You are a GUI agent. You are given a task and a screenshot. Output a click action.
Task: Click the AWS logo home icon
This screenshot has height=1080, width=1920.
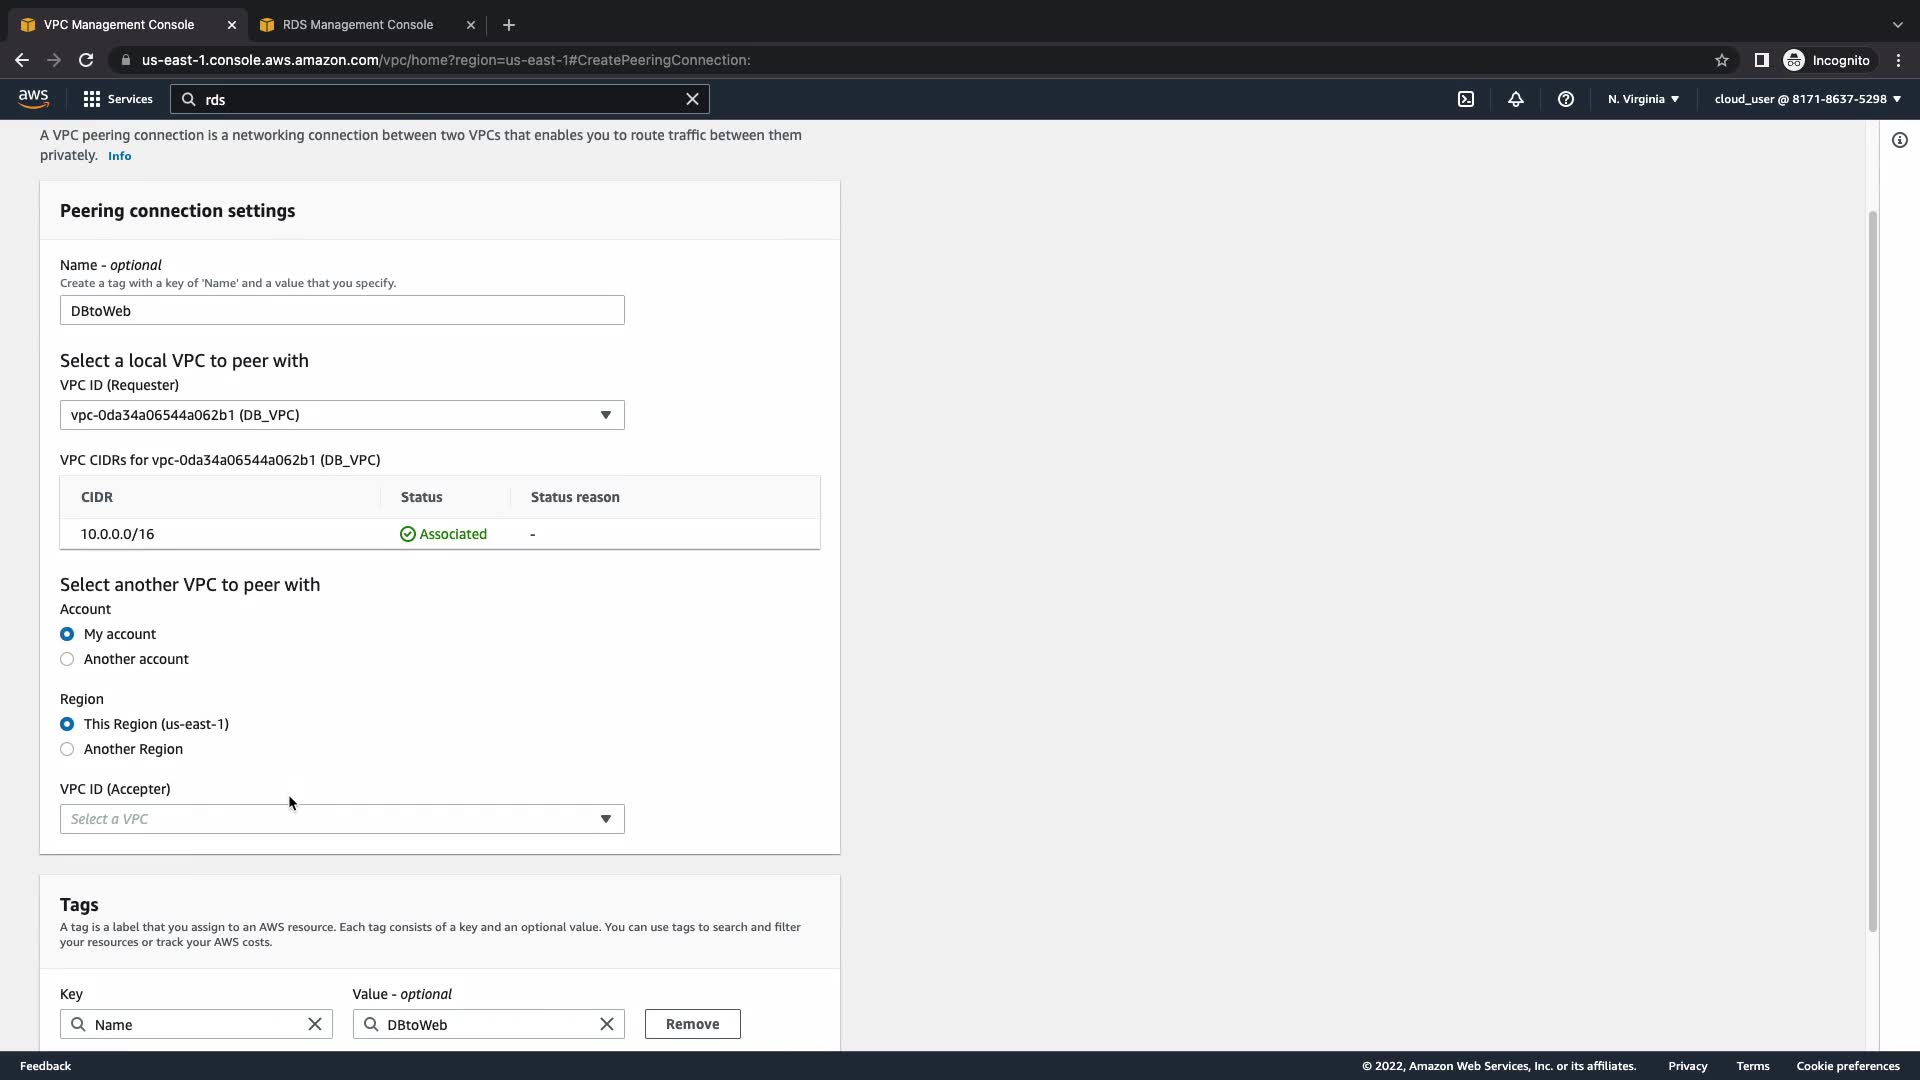(33, 98)
